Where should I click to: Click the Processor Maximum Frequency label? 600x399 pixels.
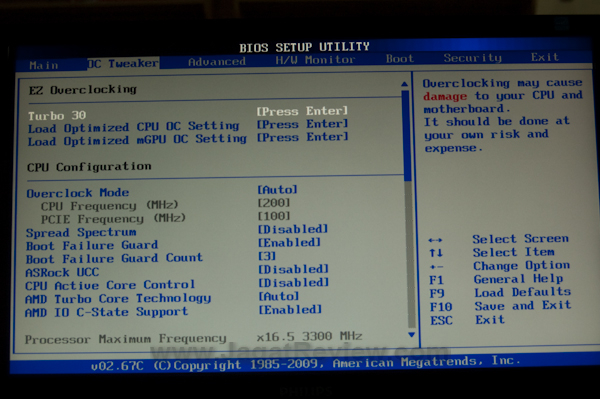point(126,339)
